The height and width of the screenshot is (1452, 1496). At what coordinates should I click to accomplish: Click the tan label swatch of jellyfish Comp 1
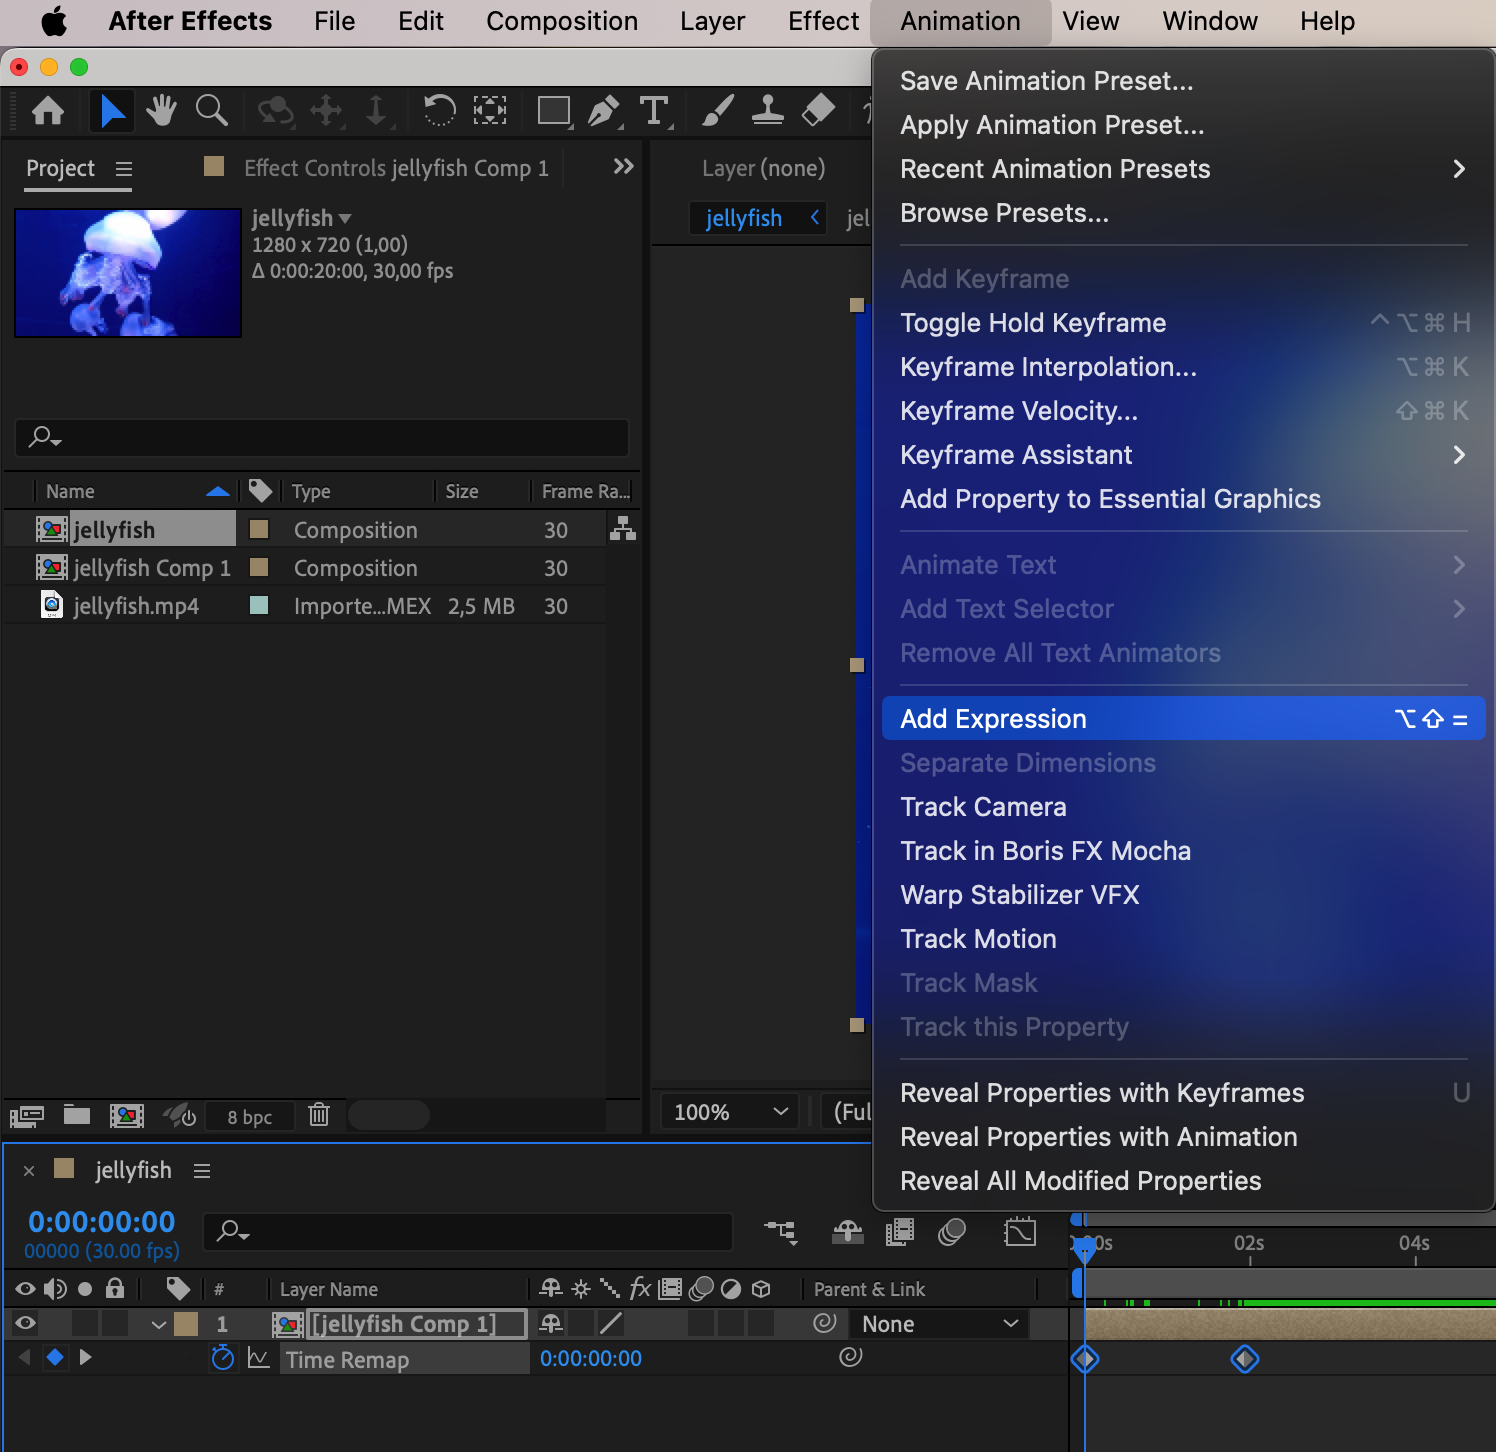pos(259,567)
